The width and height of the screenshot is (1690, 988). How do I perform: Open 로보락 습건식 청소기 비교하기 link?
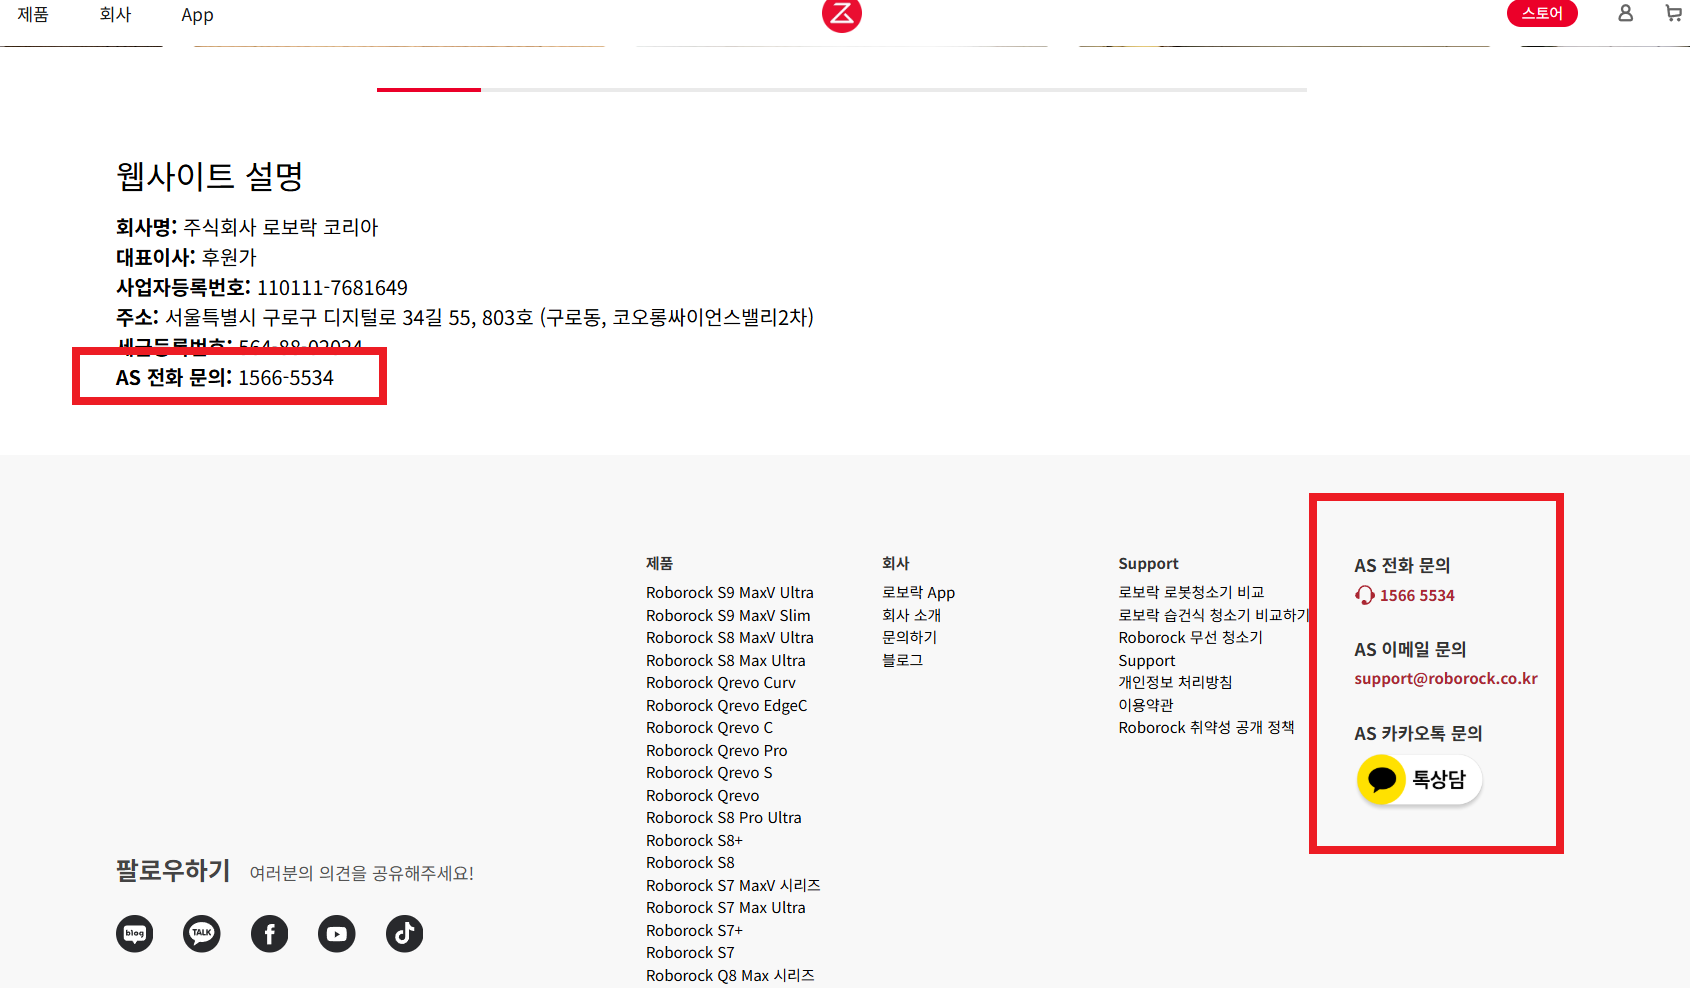(1214, 616)
